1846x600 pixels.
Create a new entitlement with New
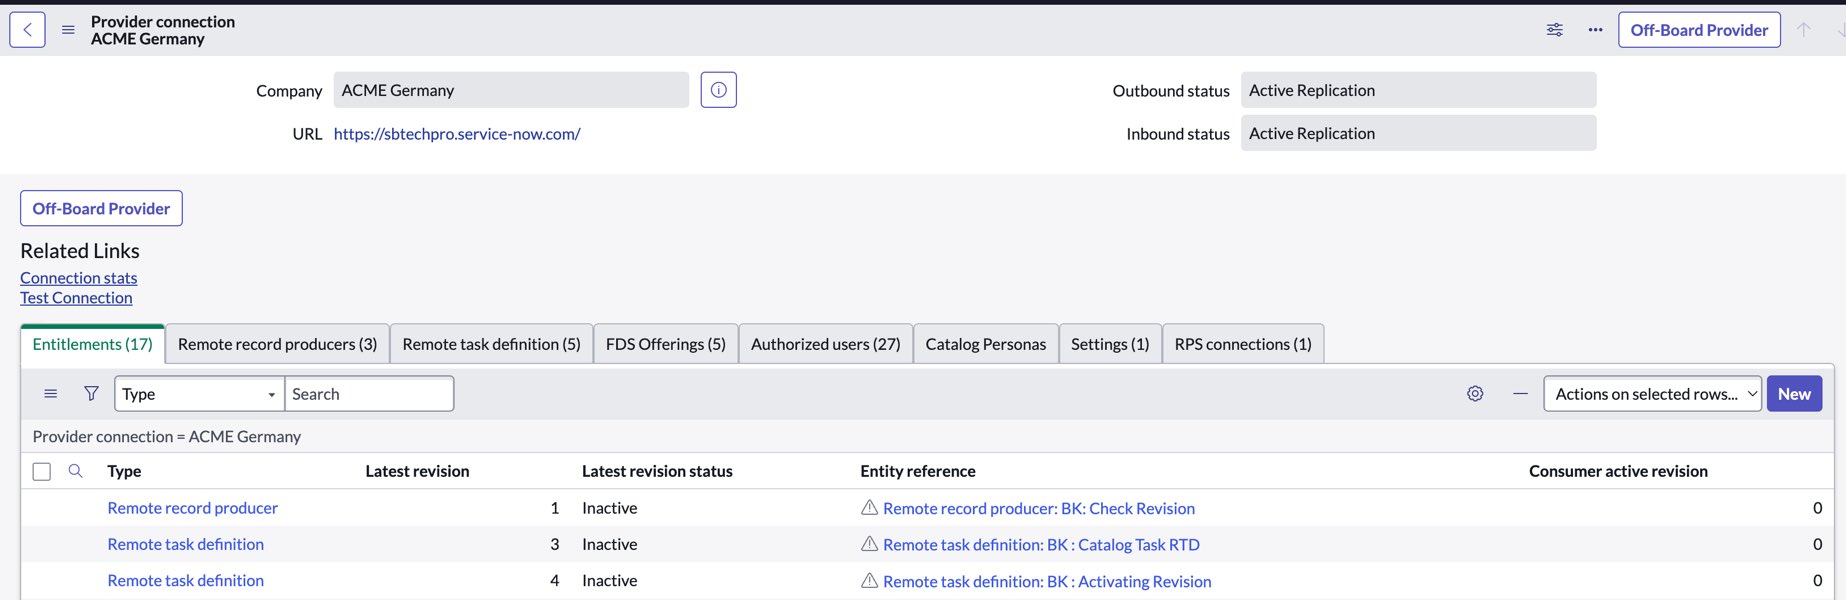[x=1794, y=394]
